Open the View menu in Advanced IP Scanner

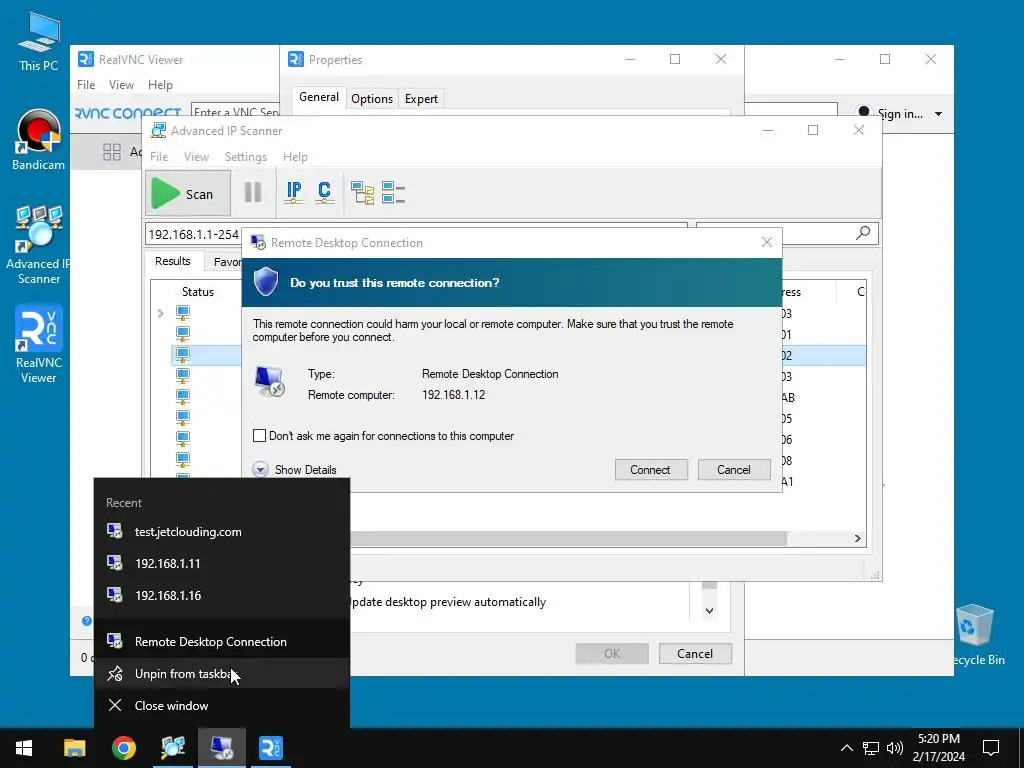tap(196, 157)
